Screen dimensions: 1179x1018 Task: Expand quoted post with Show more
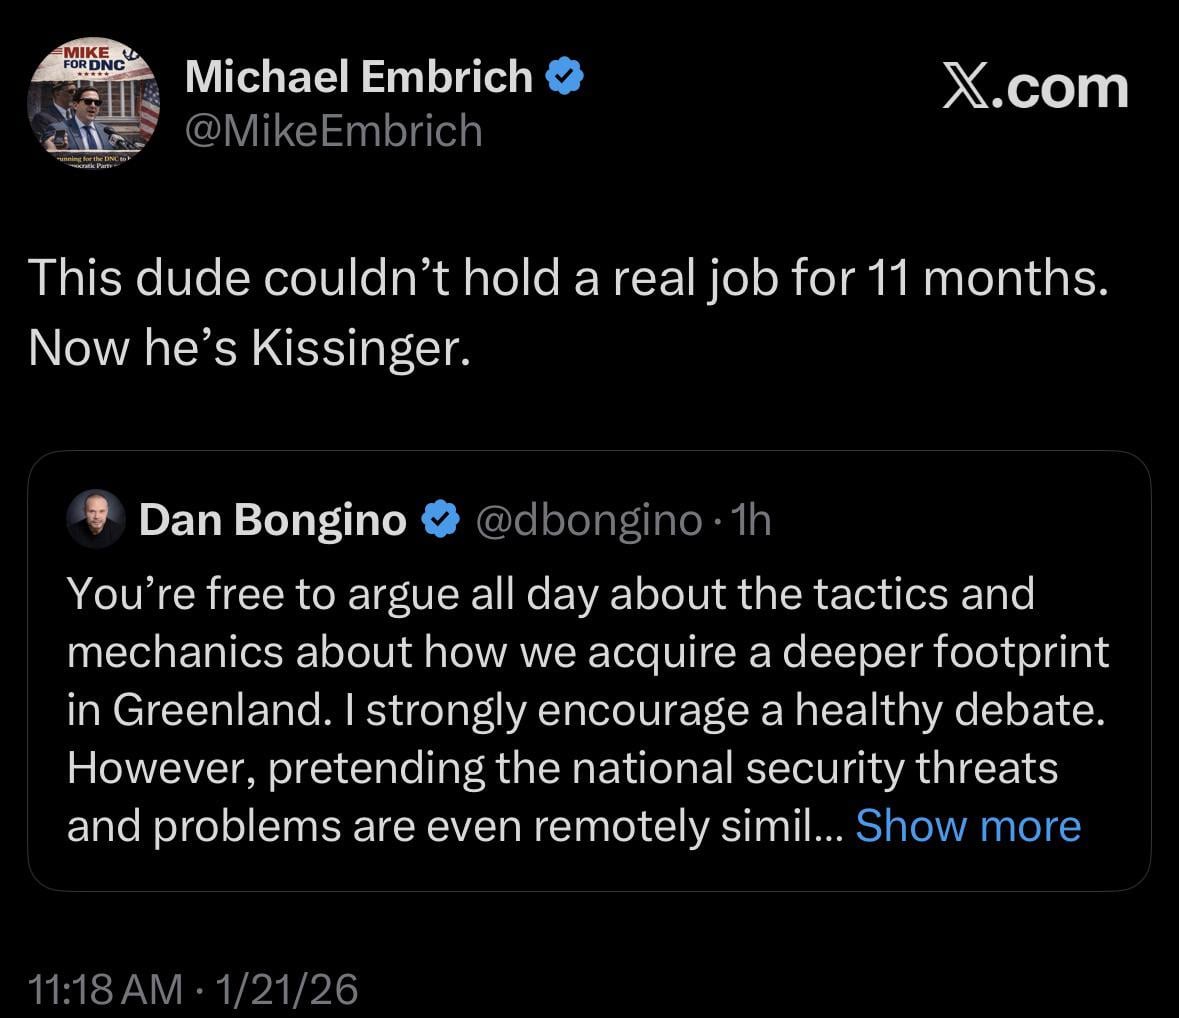(968, 826)
